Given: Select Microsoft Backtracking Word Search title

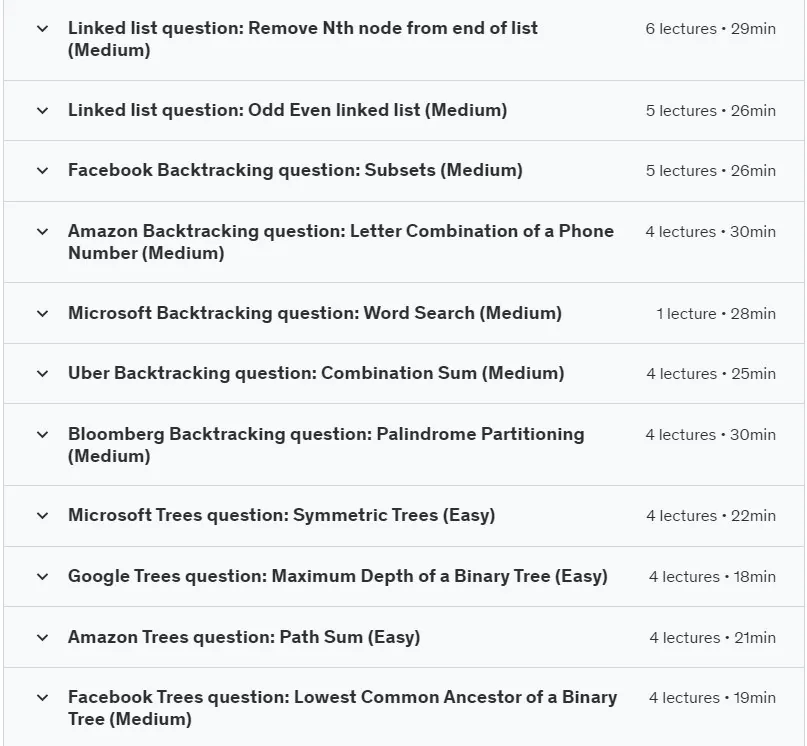Looking at the screenshot, I should [314, 313].
